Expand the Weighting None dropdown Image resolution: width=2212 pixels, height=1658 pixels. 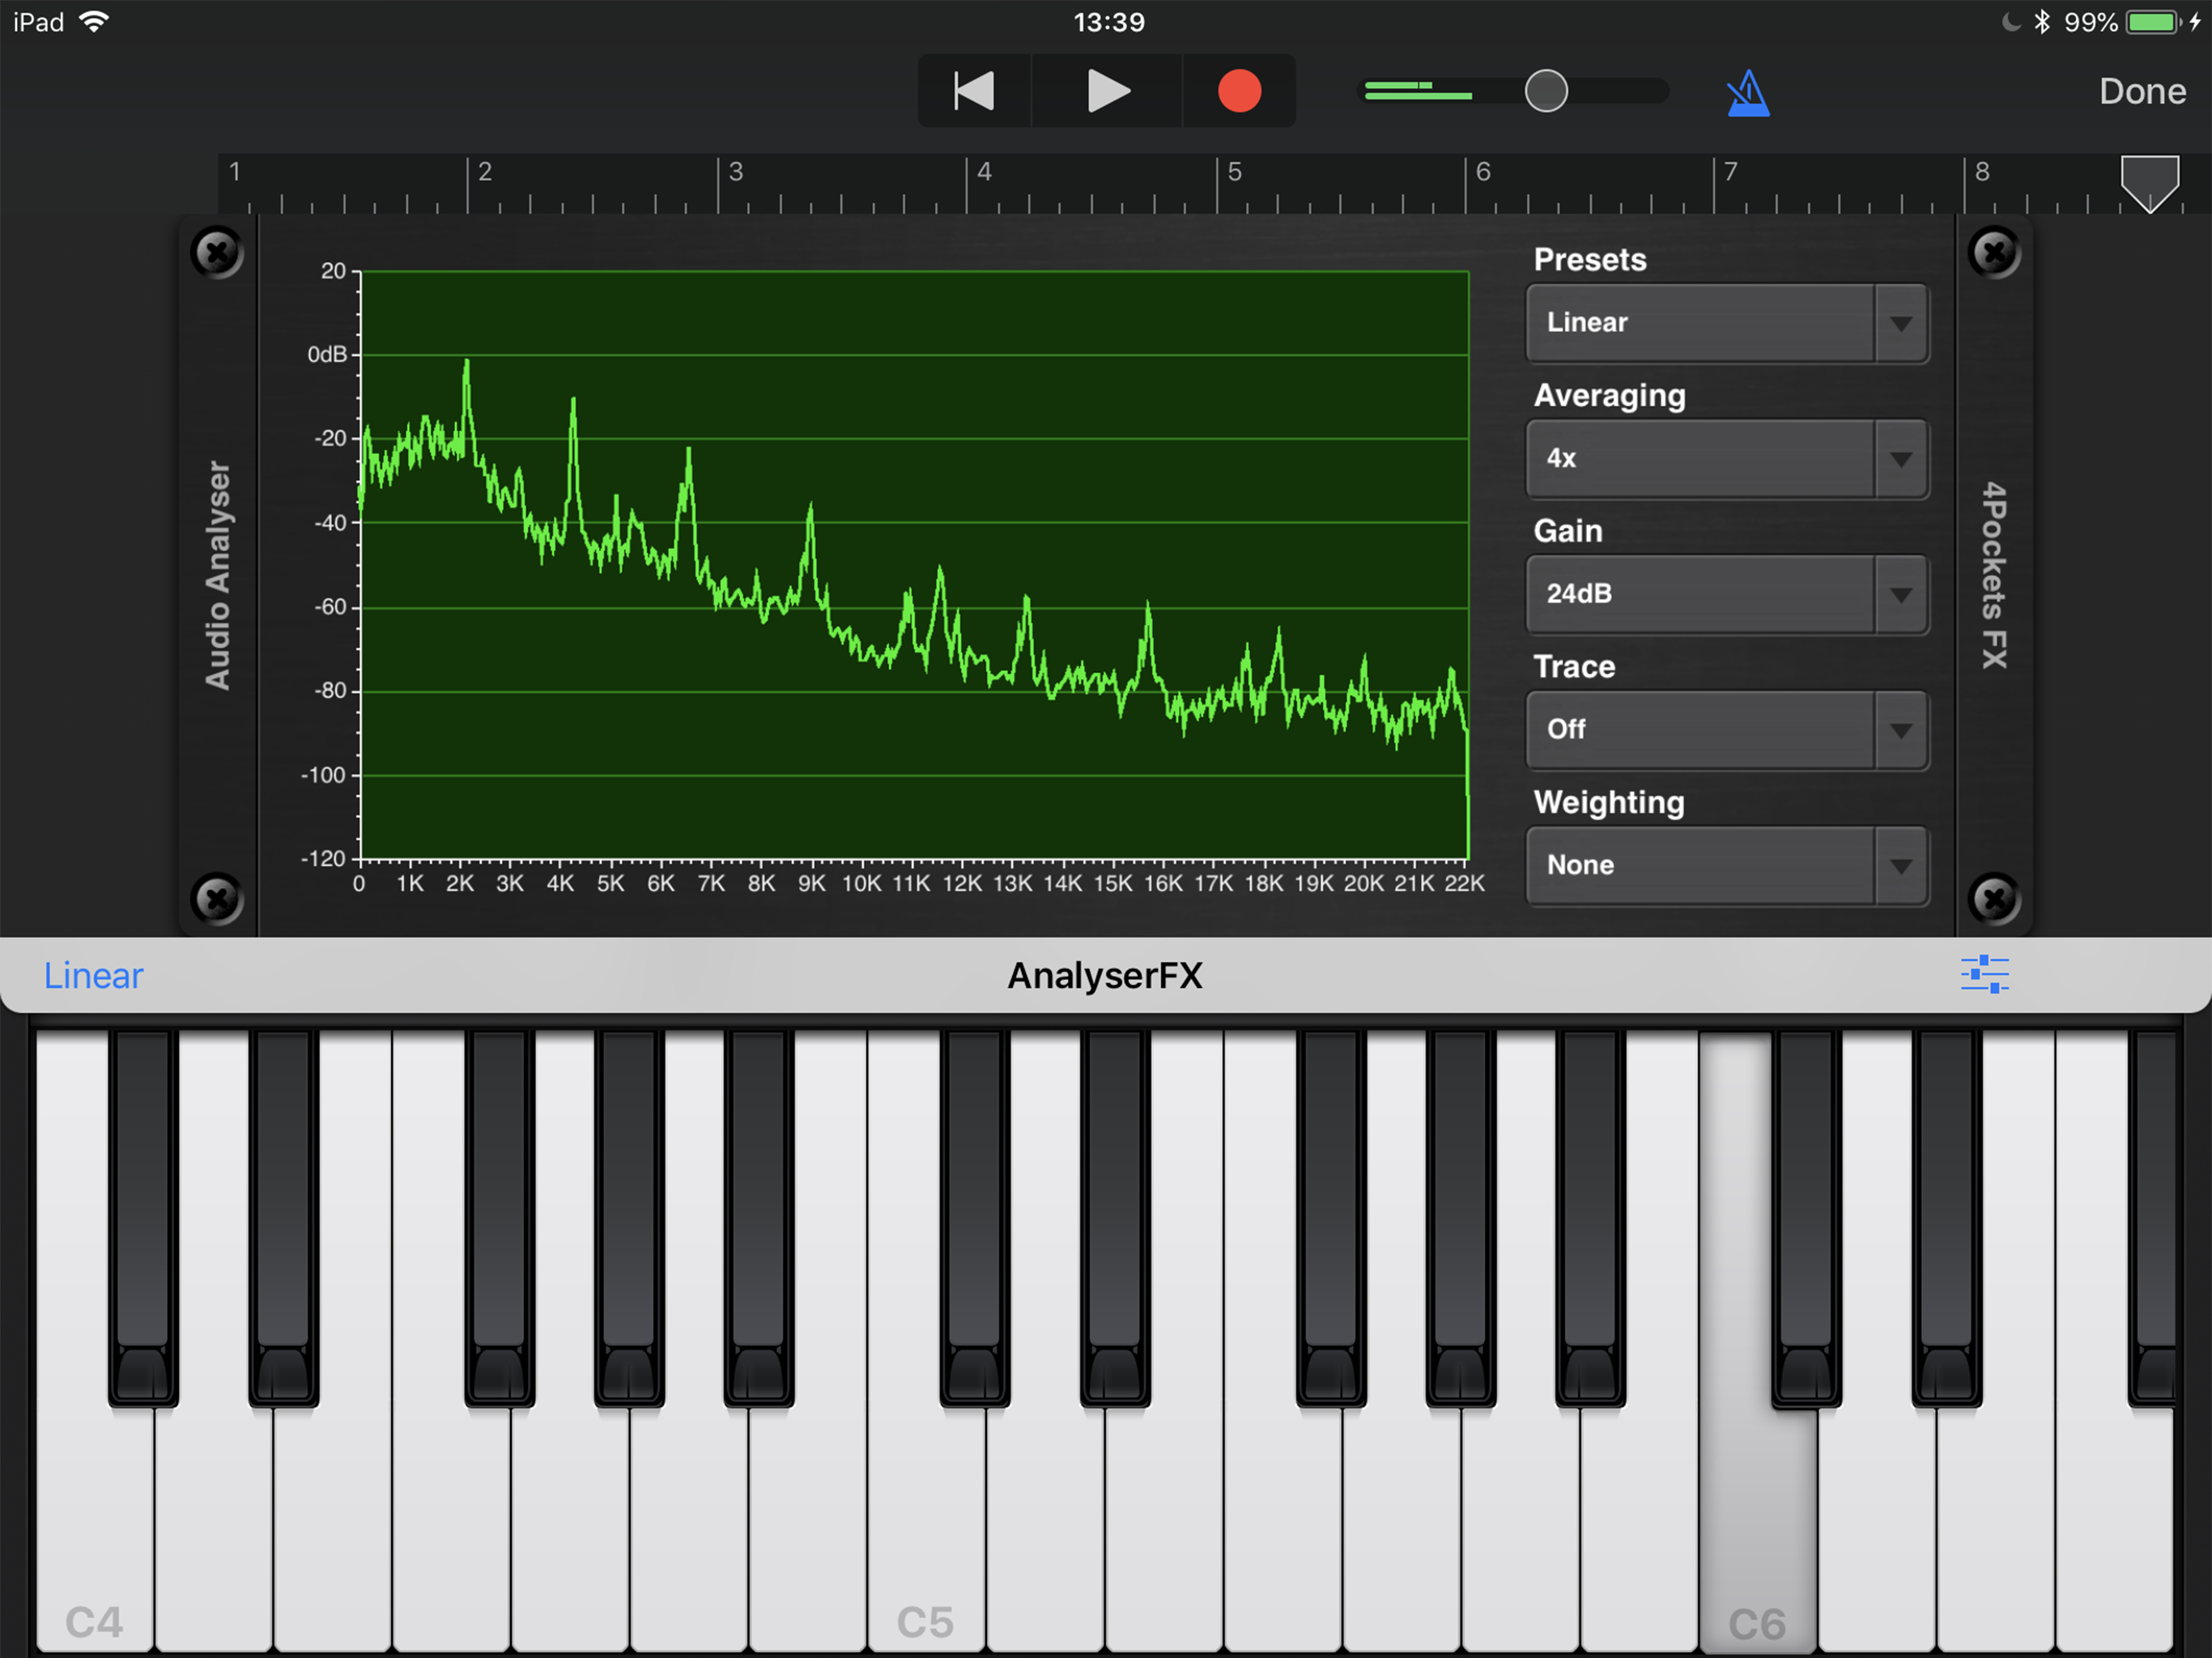point(1726,865)
